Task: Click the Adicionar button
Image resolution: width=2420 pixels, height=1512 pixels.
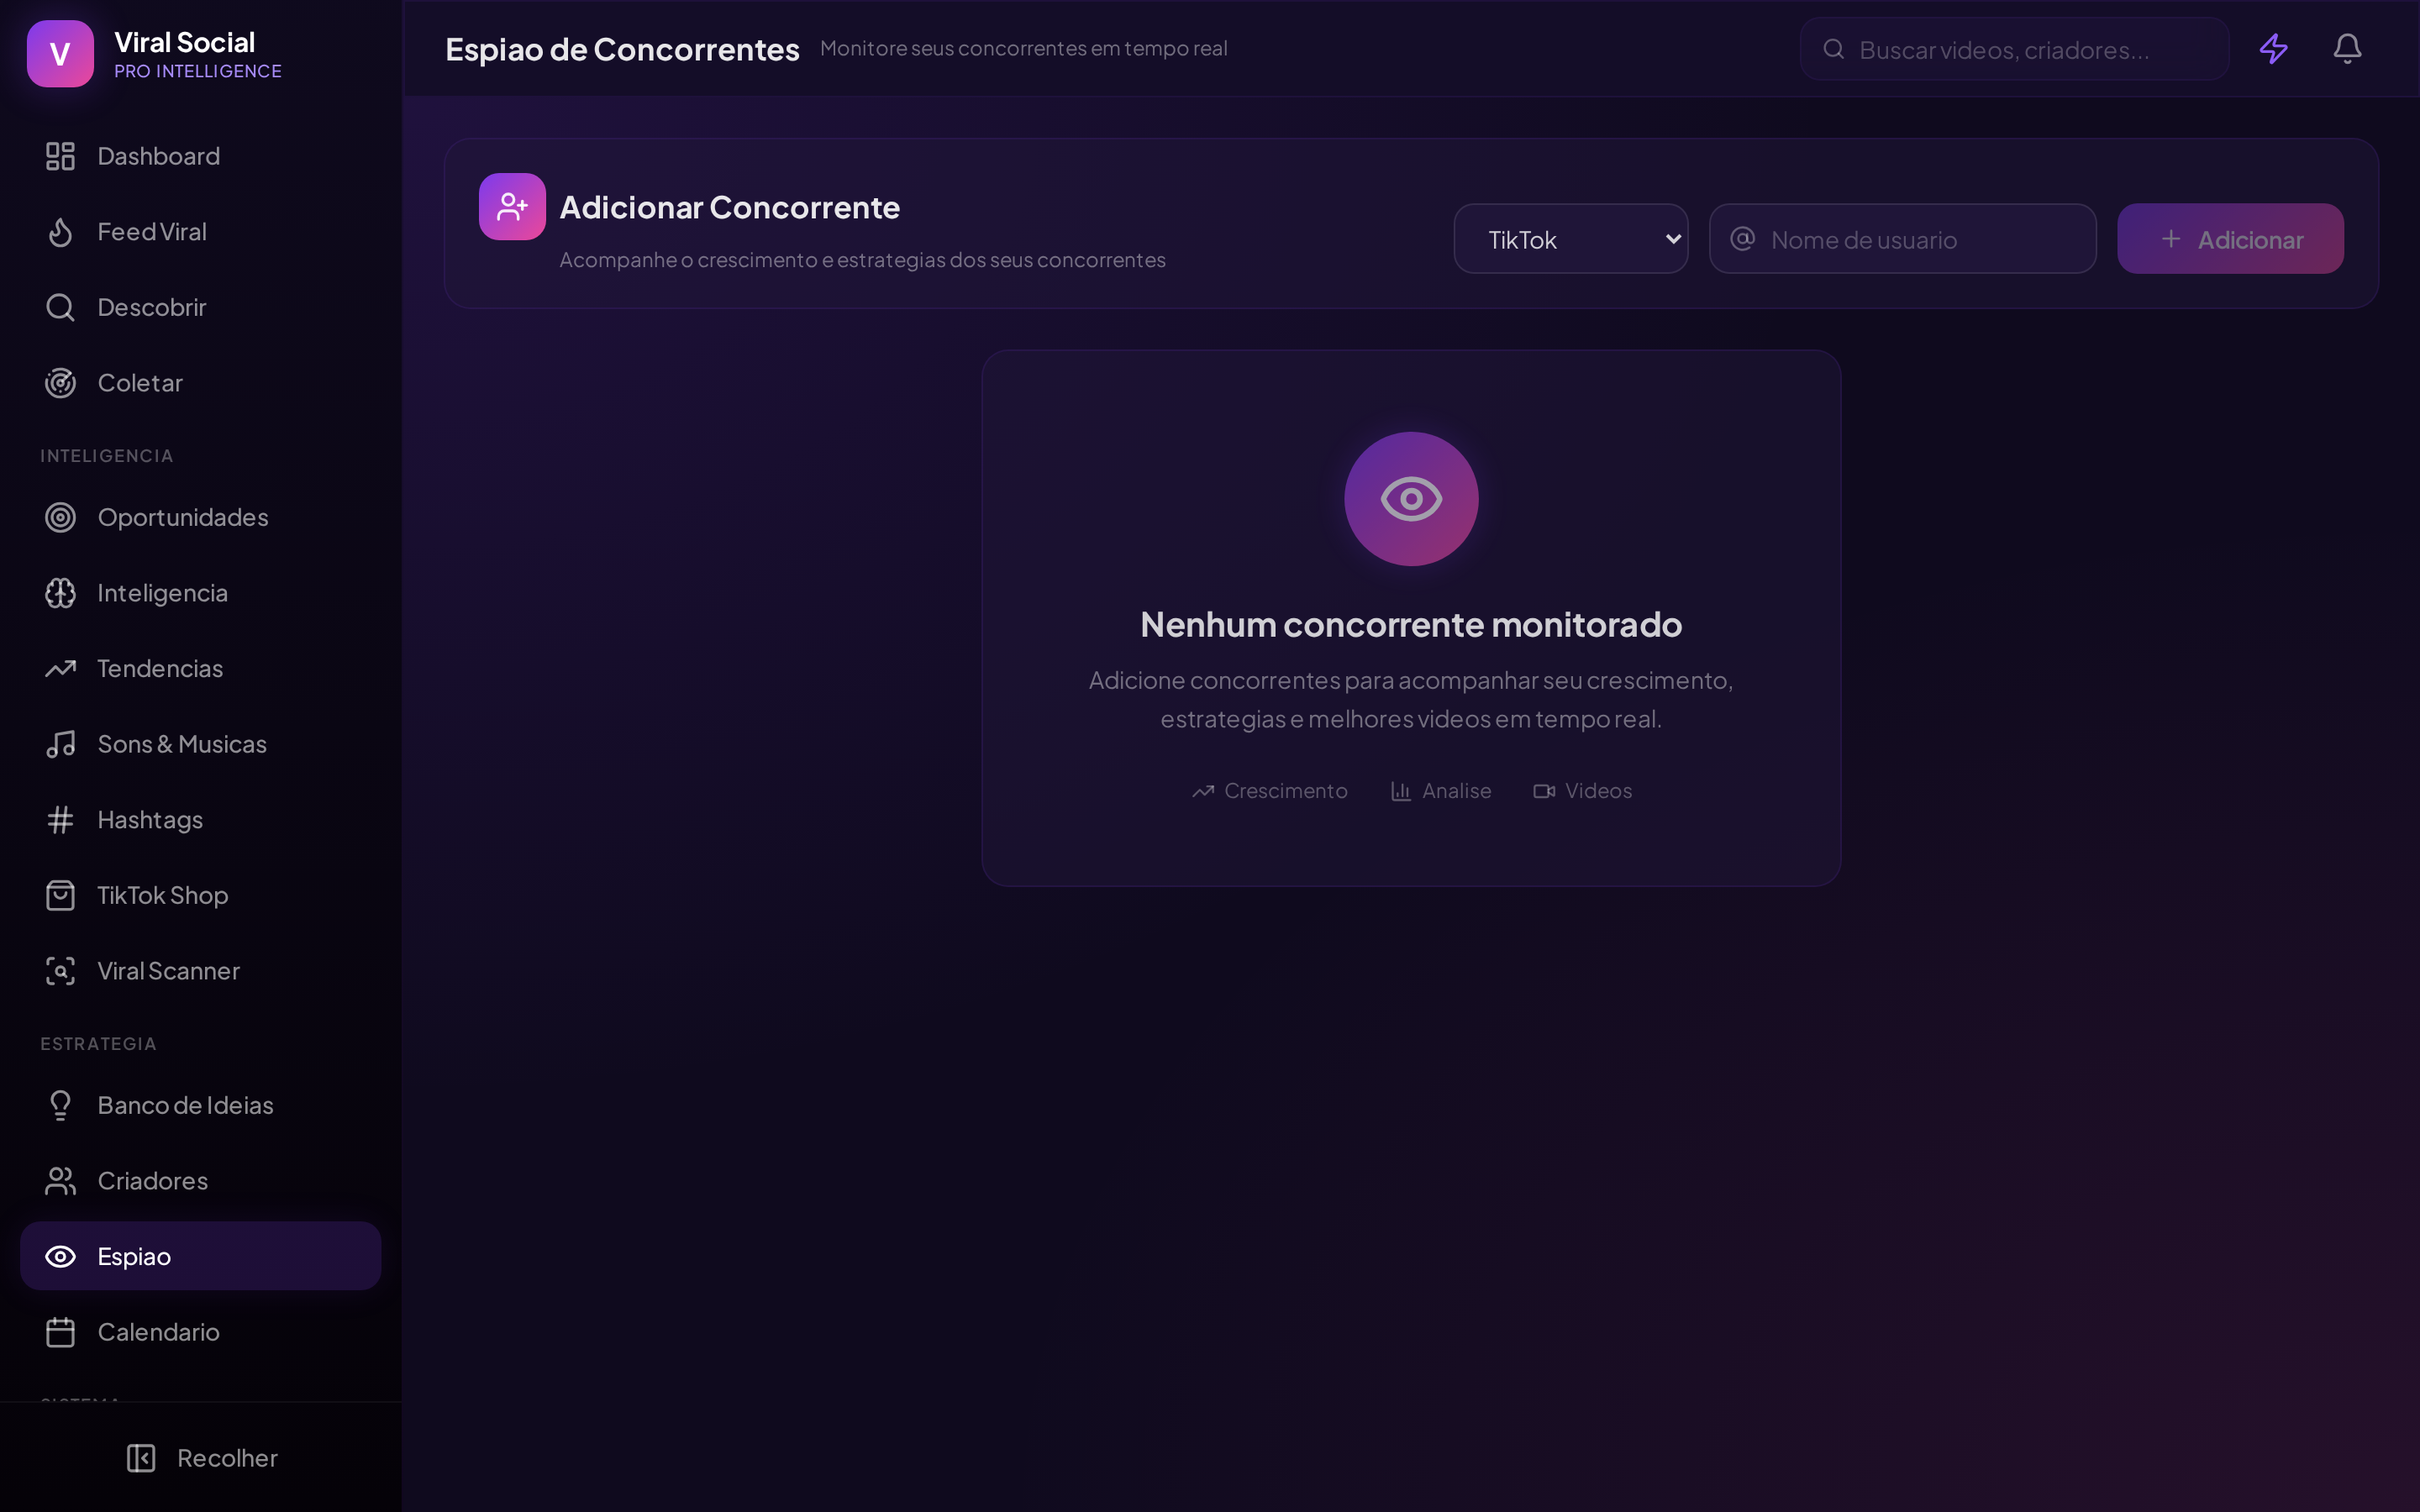Action: click(2230, 239)
